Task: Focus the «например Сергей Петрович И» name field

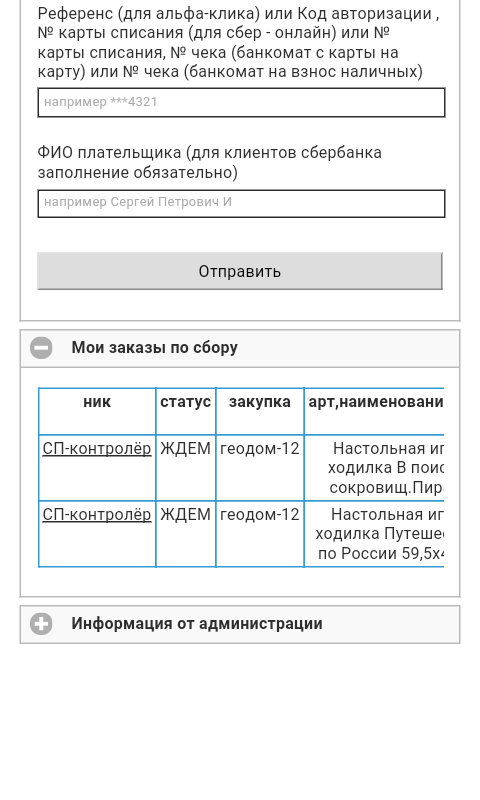Action: coord(241,204)
